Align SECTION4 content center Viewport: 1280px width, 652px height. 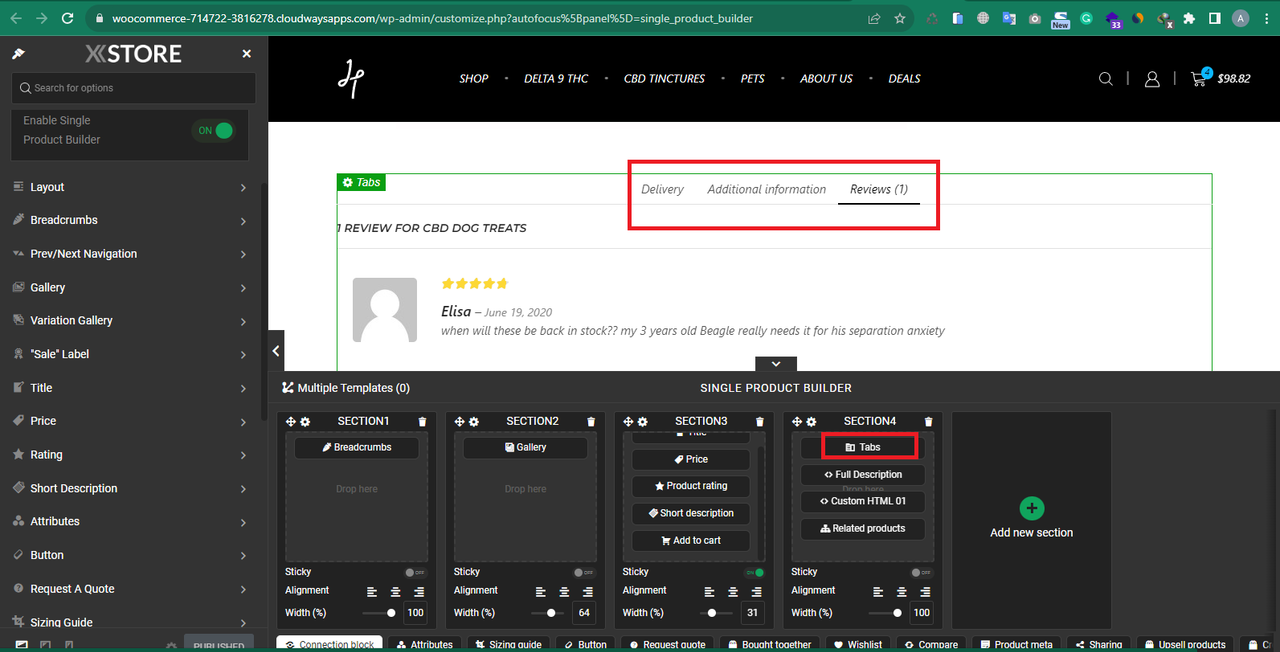coord(902,592)
